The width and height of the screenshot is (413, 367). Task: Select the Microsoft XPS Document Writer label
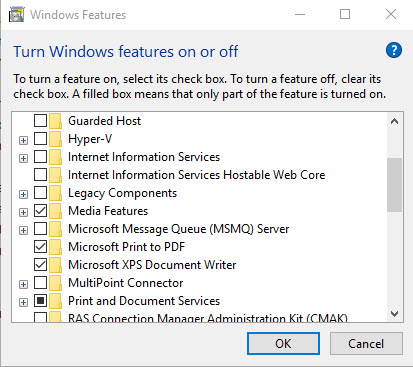152,265
